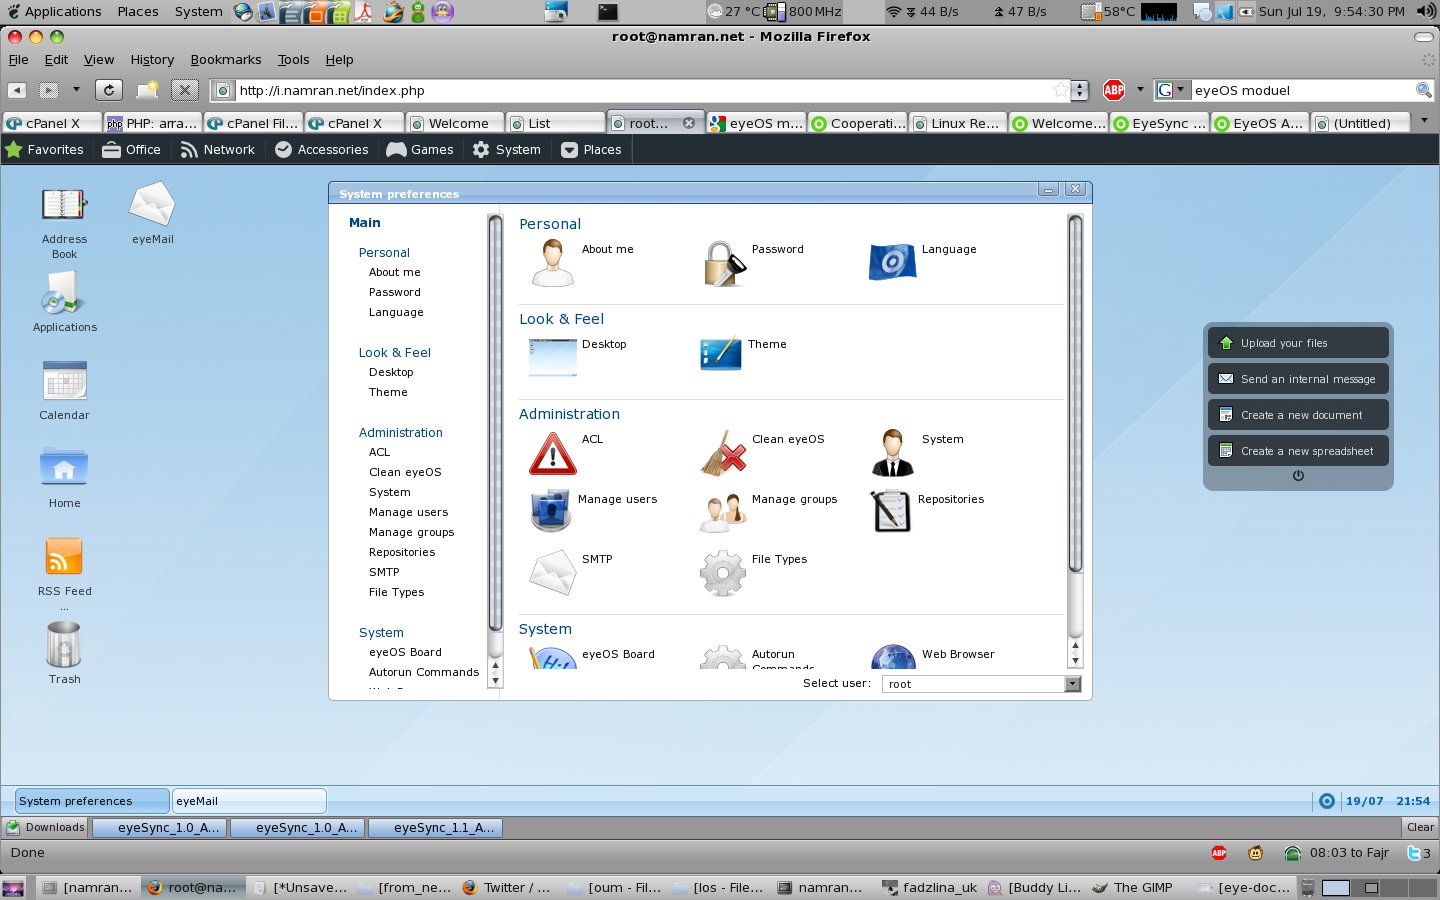The height and width of the screenshot is (900, 1440).
Task: Click the Password padlock icon
Action: tap(723, 264)
